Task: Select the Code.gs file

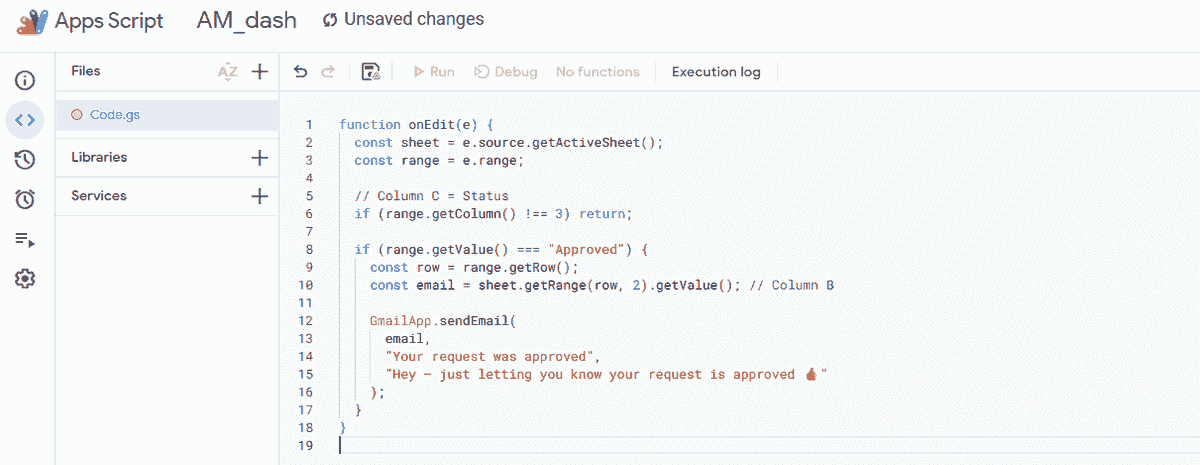Action: 115,115
